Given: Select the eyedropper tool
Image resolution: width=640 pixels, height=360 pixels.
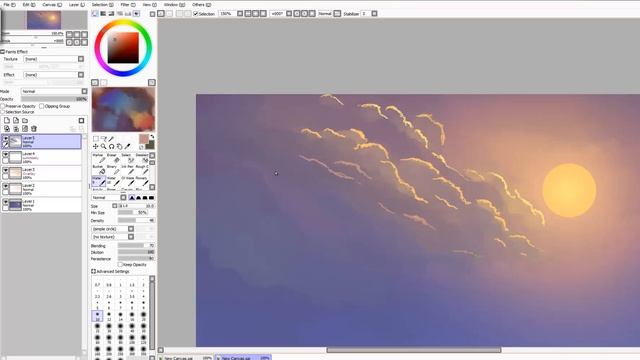Looking at the screenshot, I should tap(127, 146).
